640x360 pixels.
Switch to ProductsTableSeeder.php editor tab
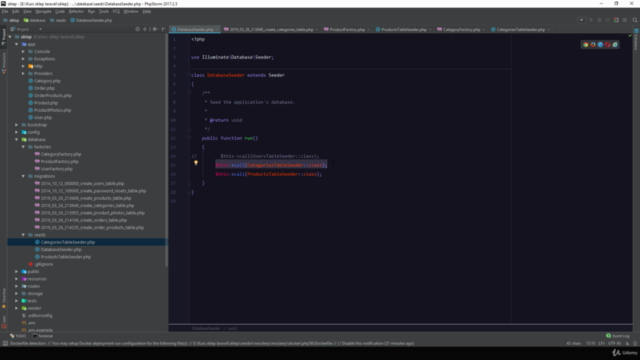click(x=403, y=29)
